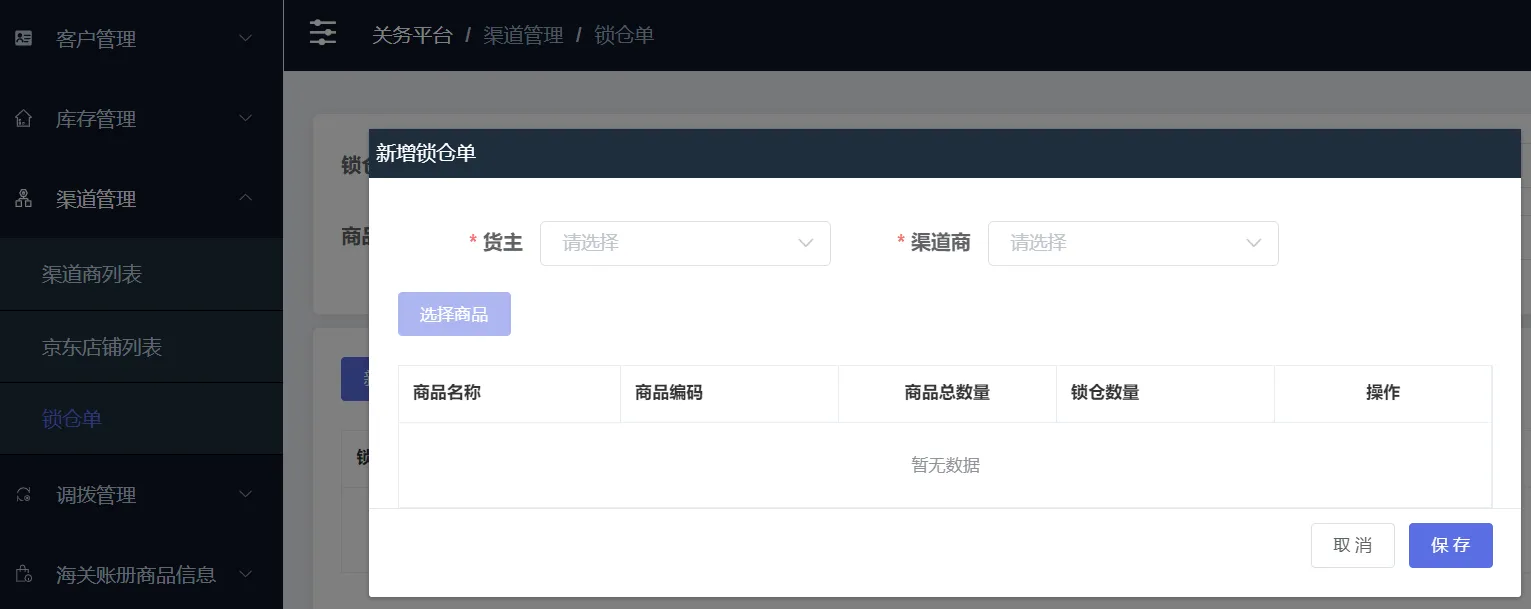Click the 调拨管理 transfer icon

tap(23, 495)
